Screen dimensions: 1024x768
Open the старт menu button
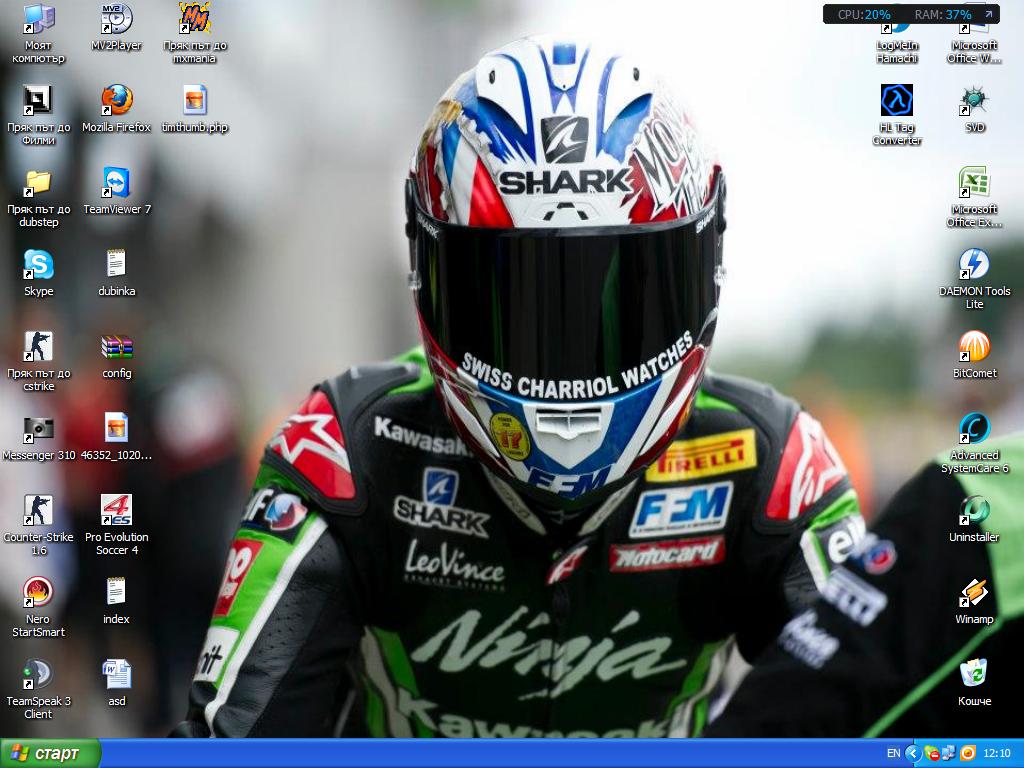[x=50, y=753]
